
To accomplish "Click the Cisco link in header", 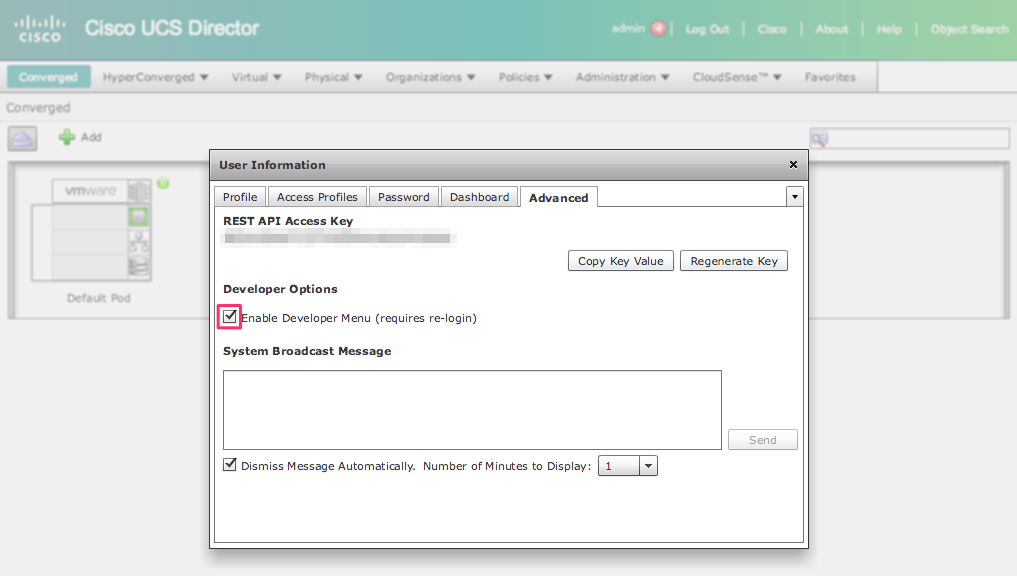I will [772, 29].
